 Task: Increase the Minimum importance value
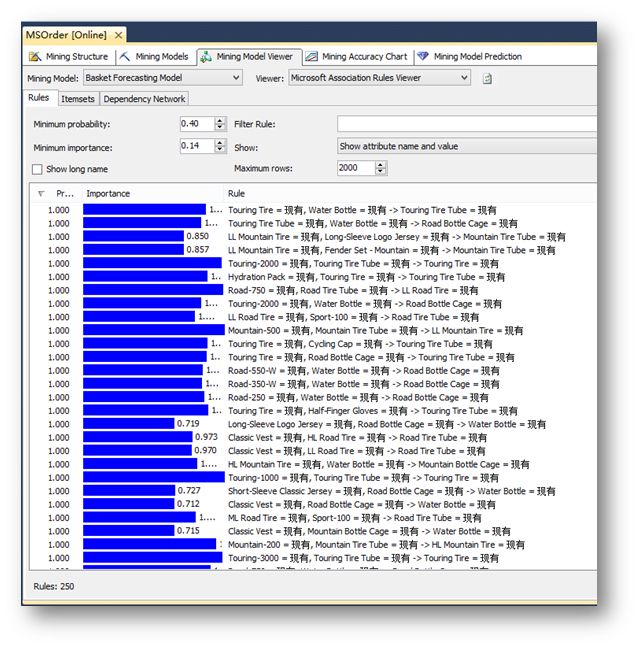pyautogui.click(x=220, y=143)
